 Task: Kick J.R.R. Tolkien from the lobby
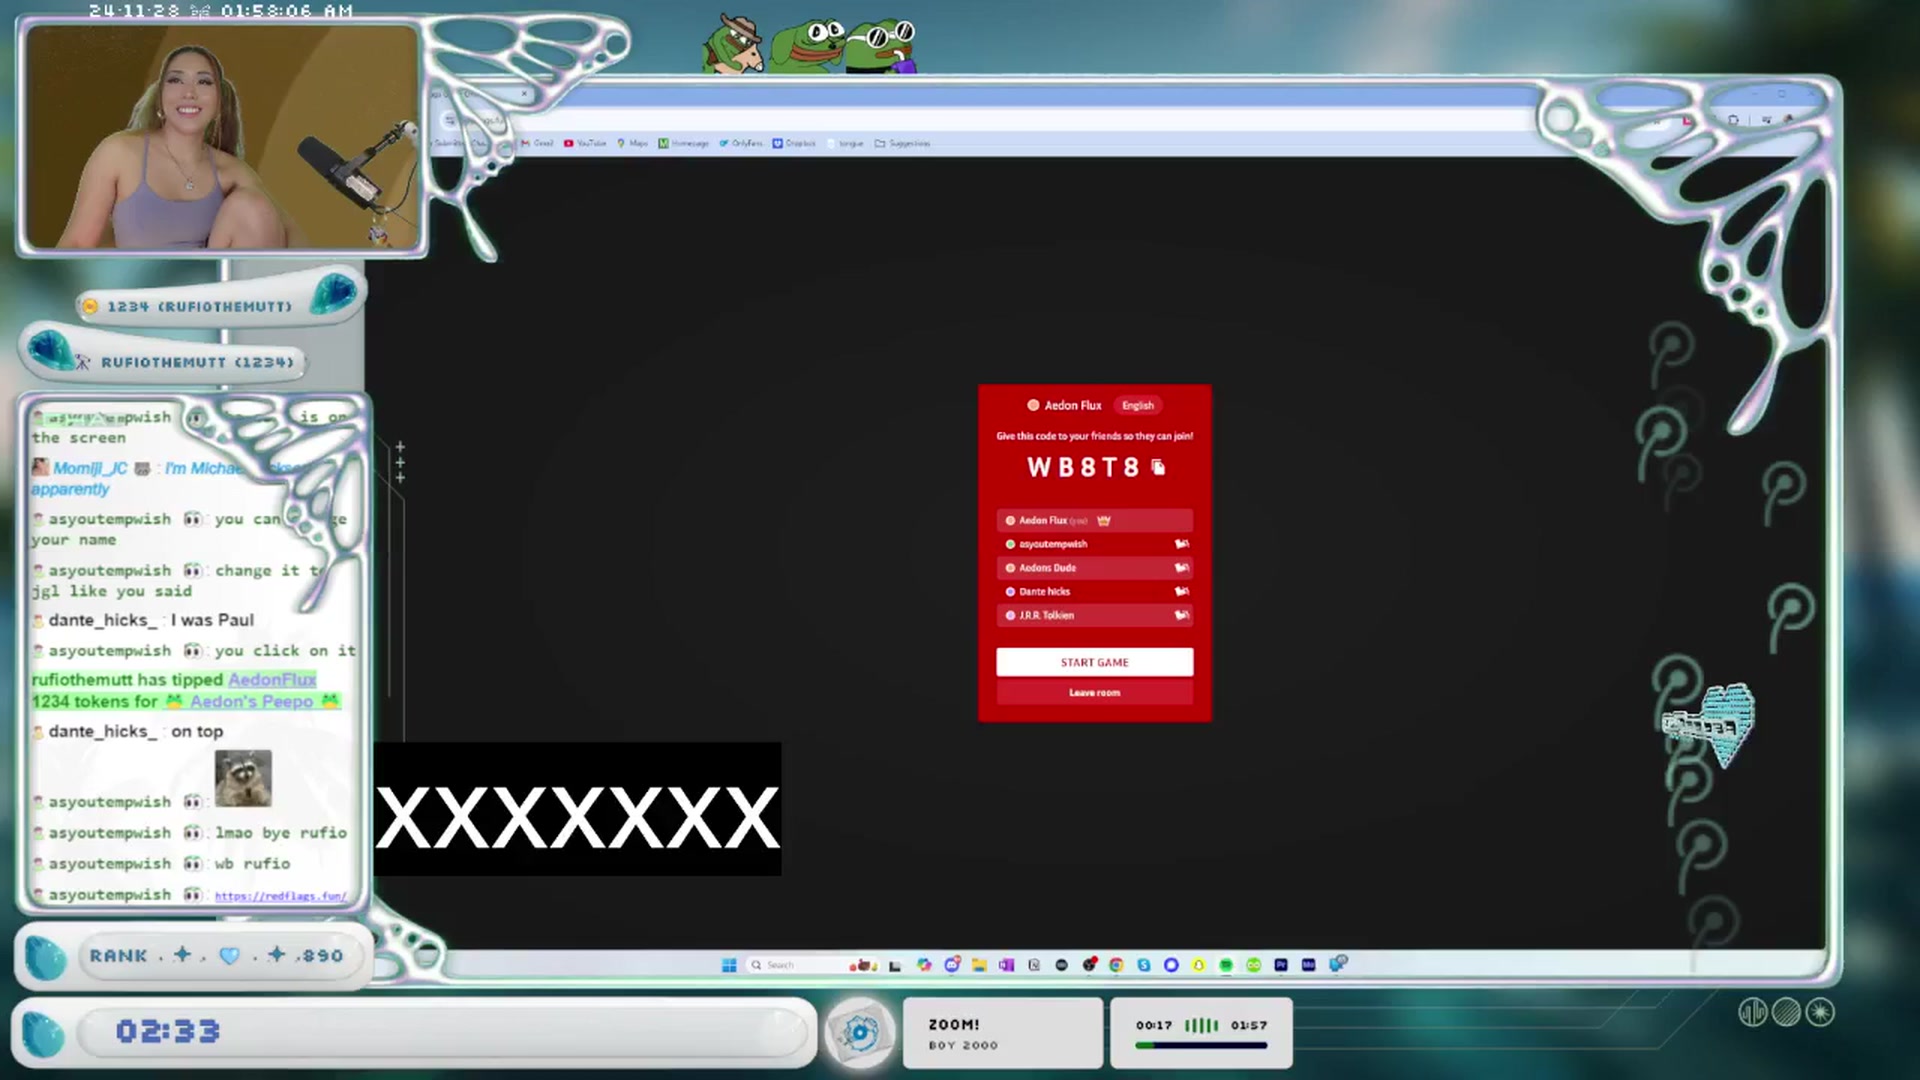1181,615
